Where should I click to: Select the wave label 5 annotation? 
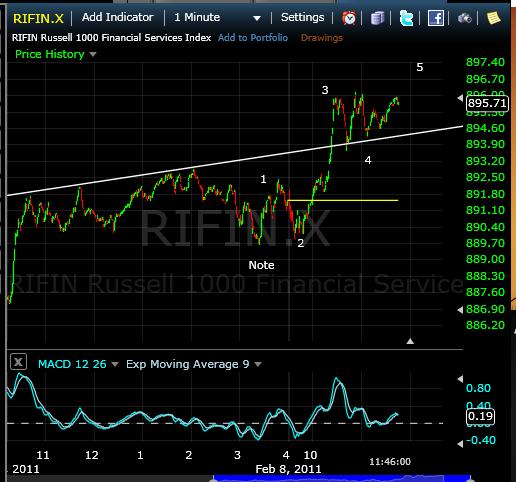(420, 67)
